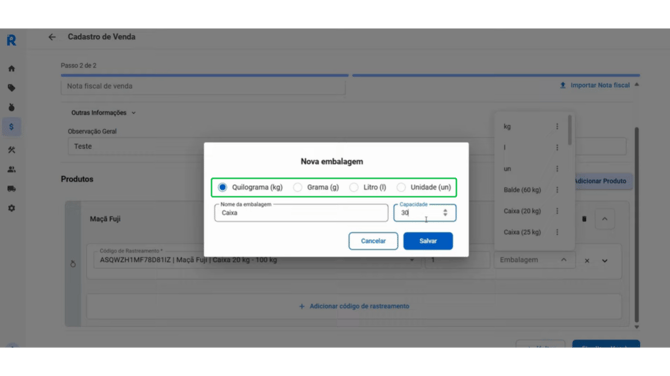Choose kg from the packaging list
The width and height of the screenshot is (670, 376).
[507, 126]
